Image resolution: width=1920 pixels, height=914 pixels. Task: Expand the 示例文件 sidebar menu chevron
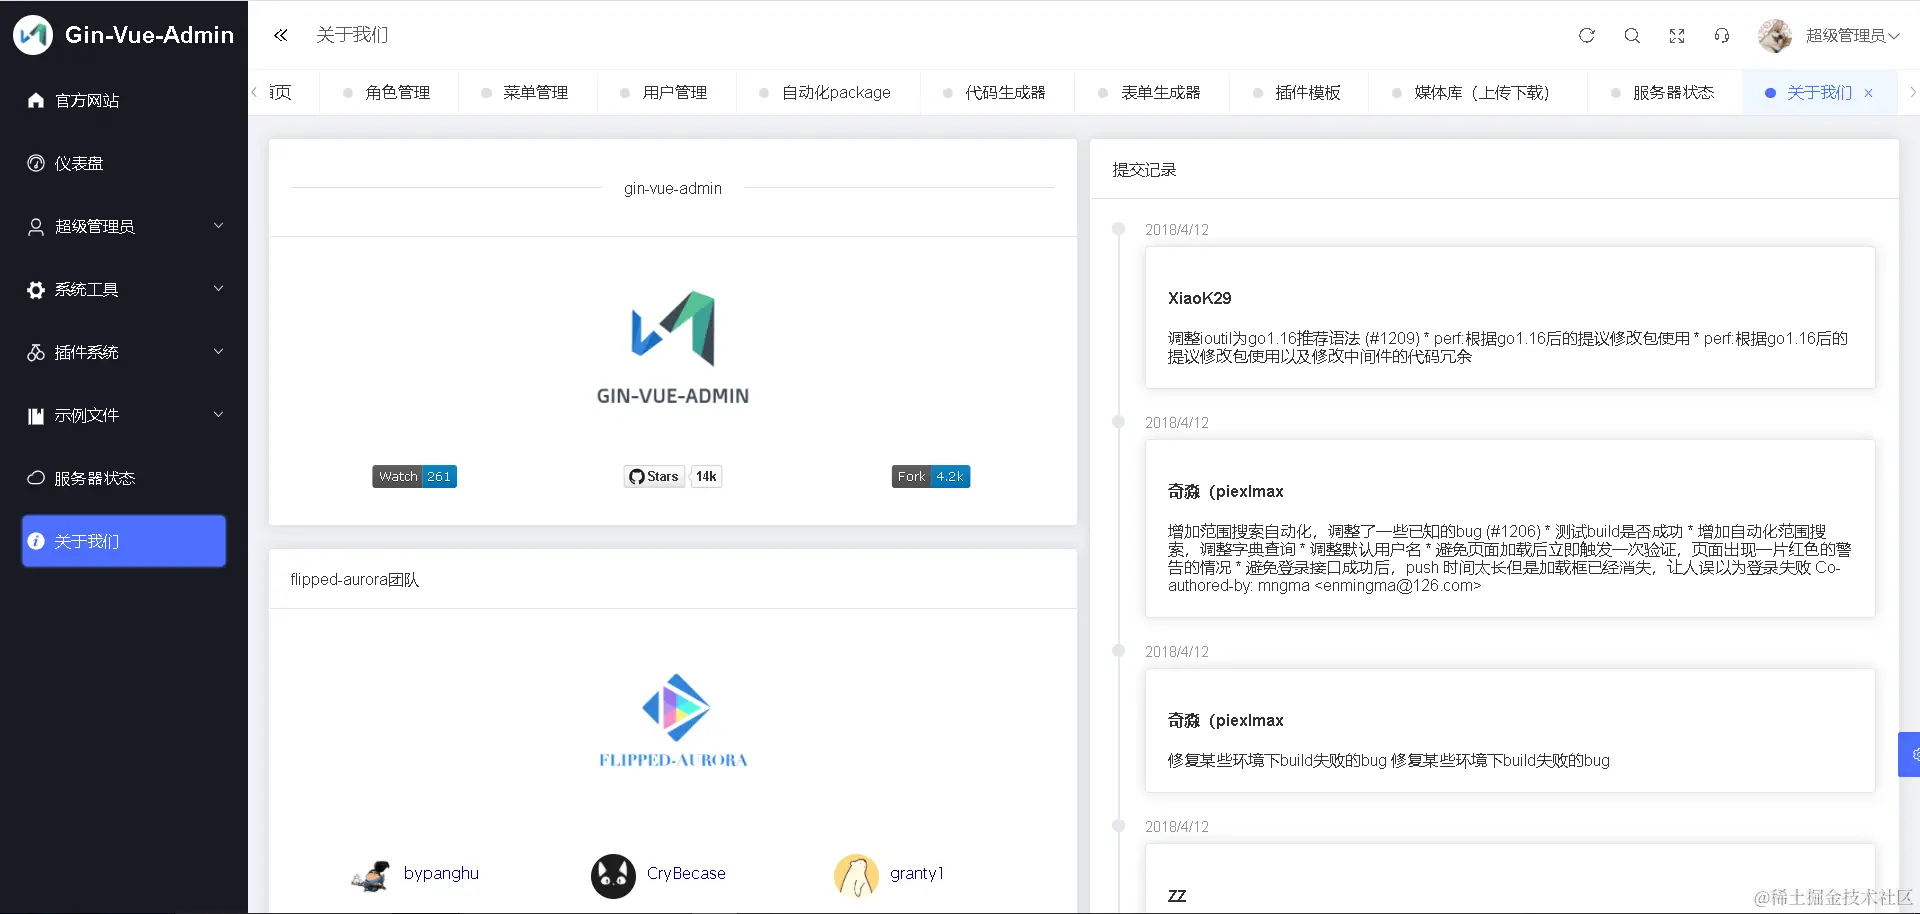click(219, 415)
